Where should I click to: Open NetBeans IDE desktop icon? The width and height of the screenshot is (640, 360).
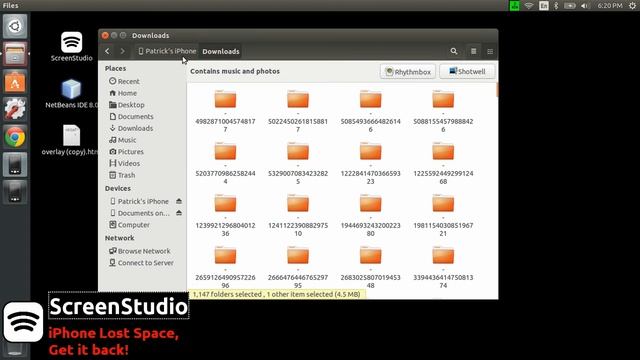[71, 94]
